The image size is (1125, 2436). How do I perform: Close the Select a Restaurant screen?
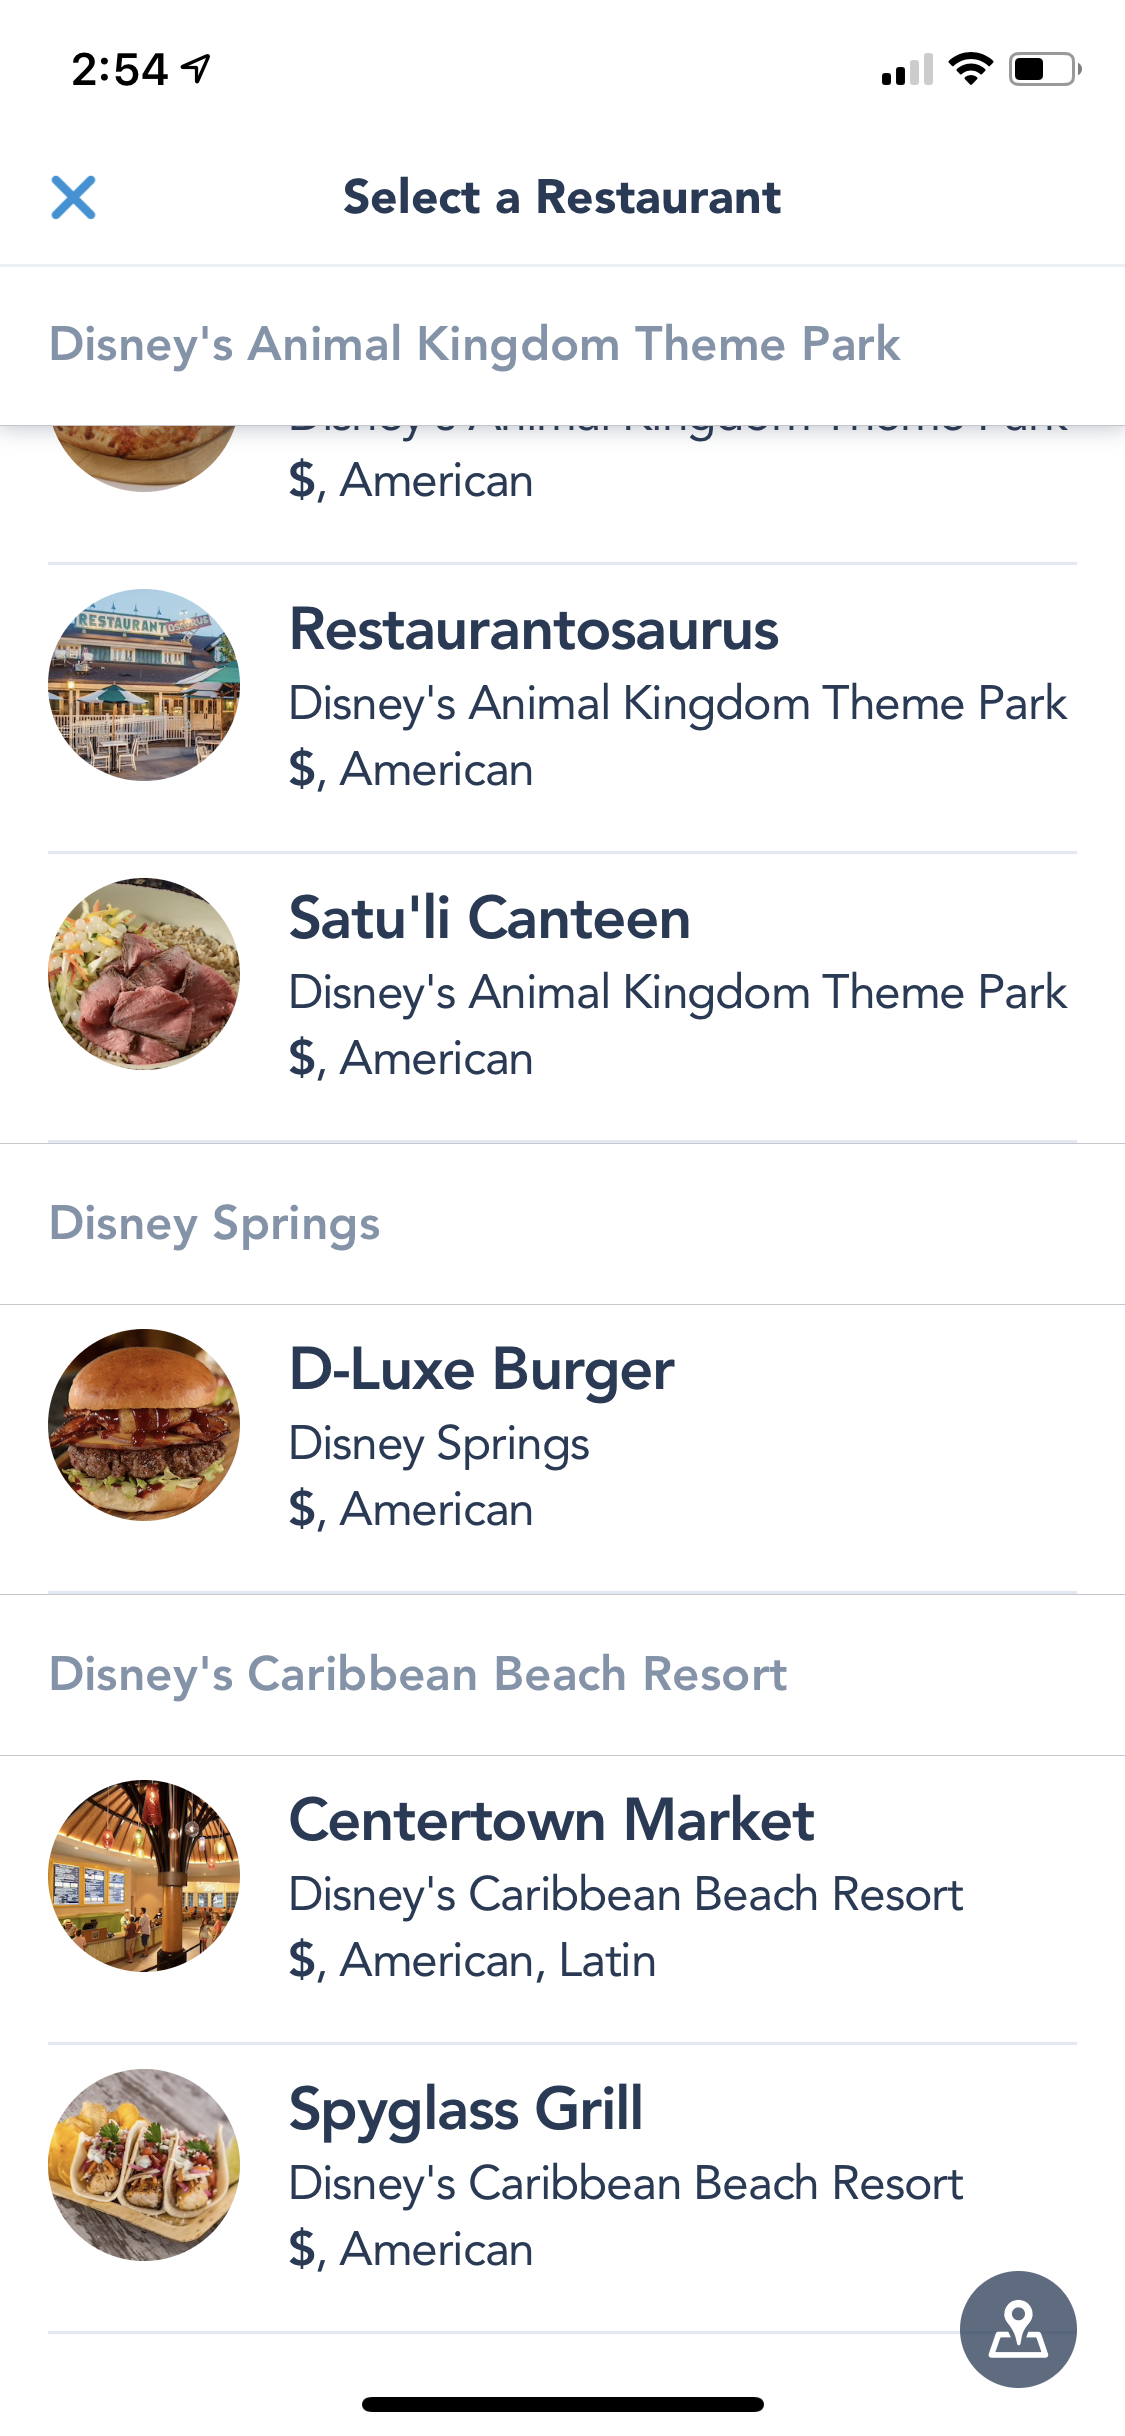73,197
